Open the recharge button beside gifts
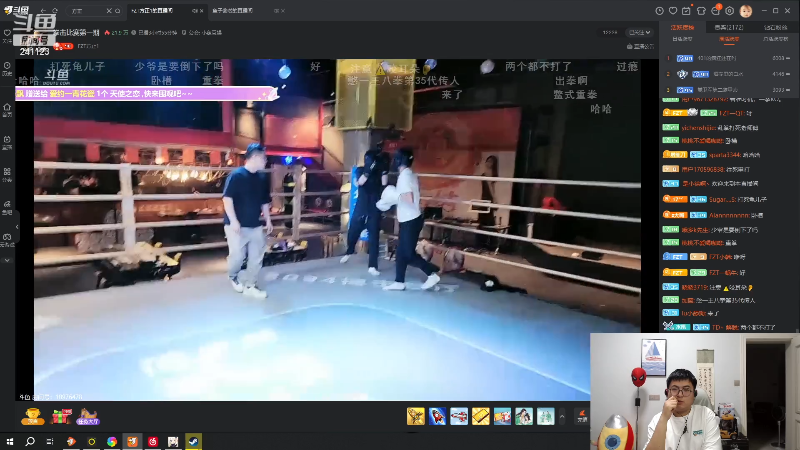 tap(582, 416)
